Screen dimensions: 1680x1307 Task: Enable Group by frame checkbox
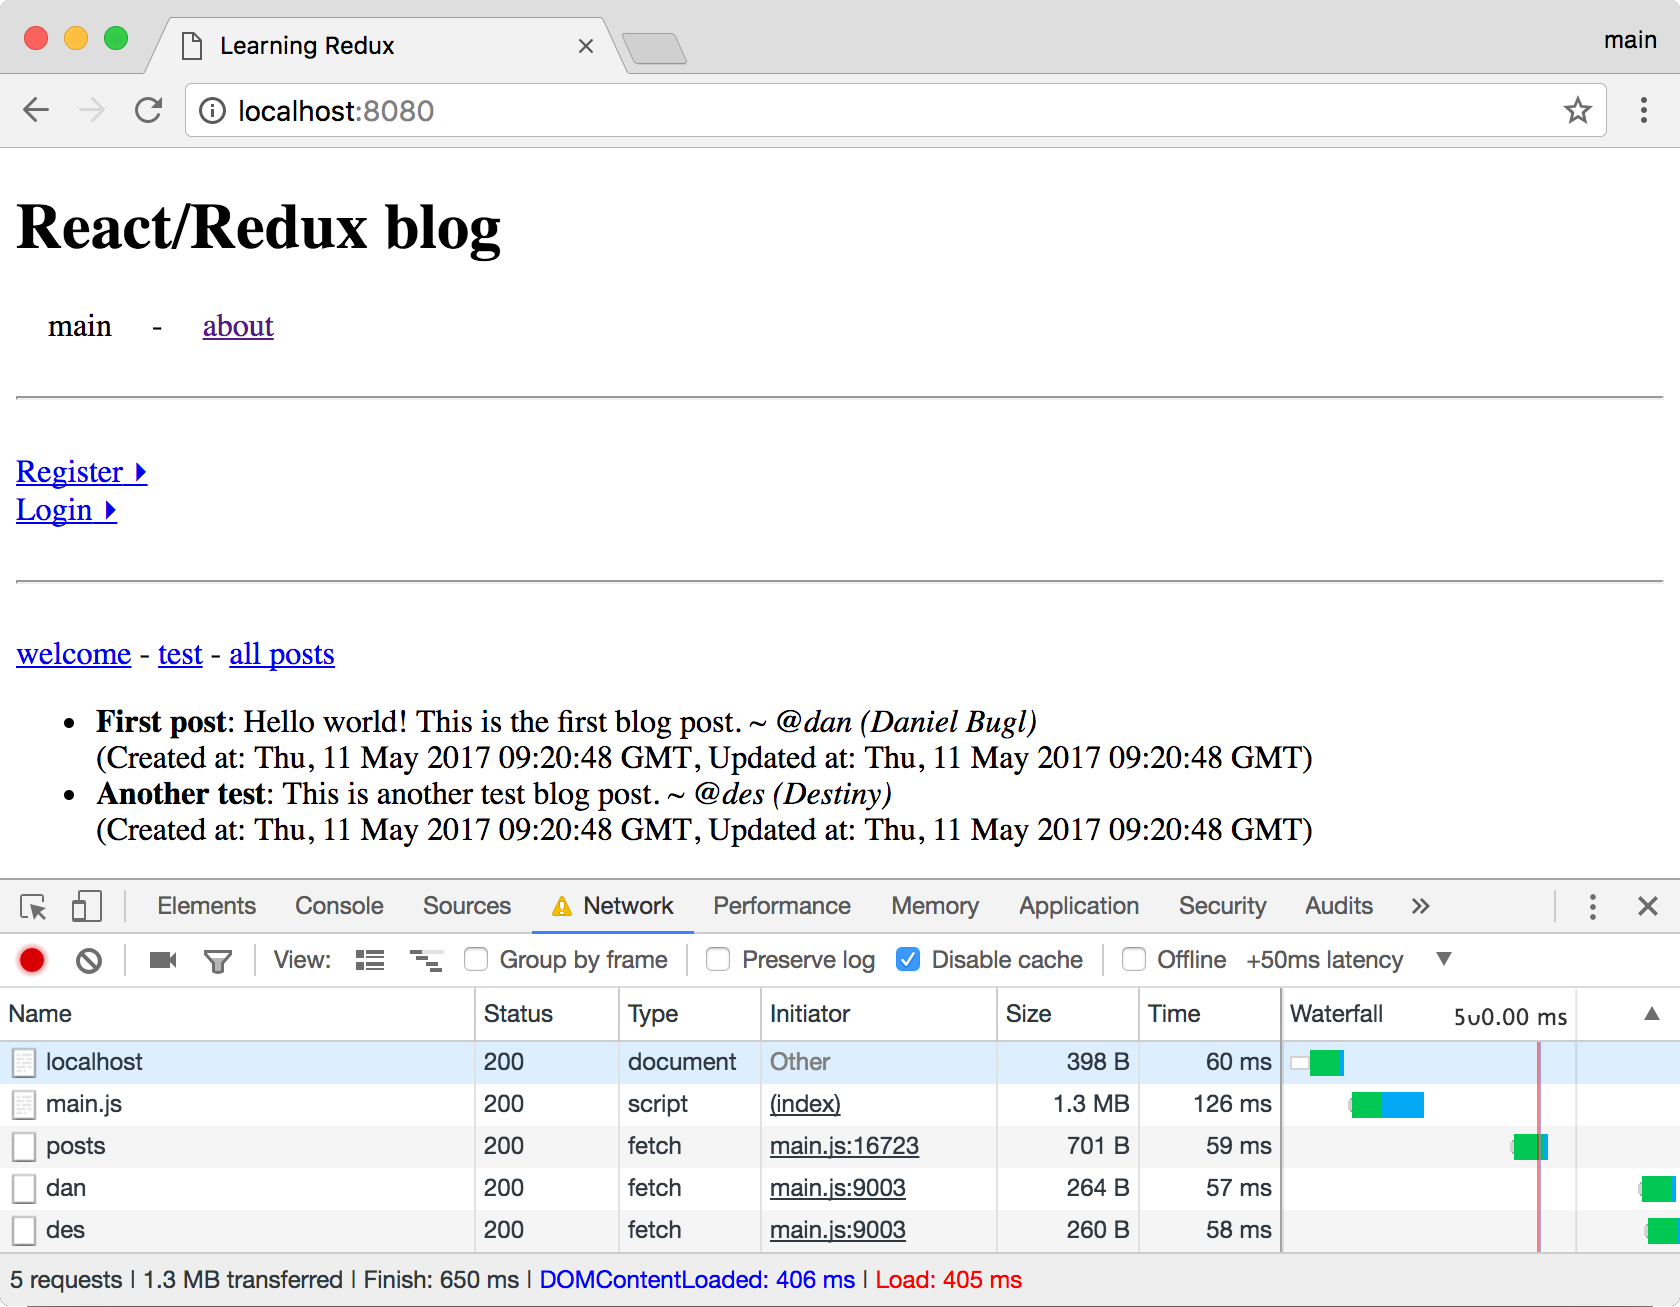(x=476, y=960)
